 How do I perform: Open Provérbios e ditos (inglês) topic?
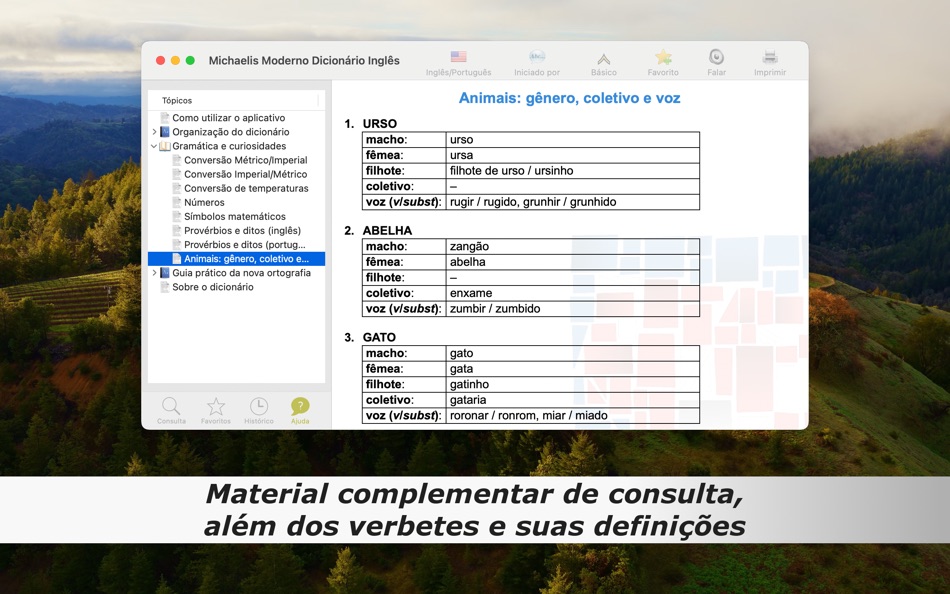(242, 230)
